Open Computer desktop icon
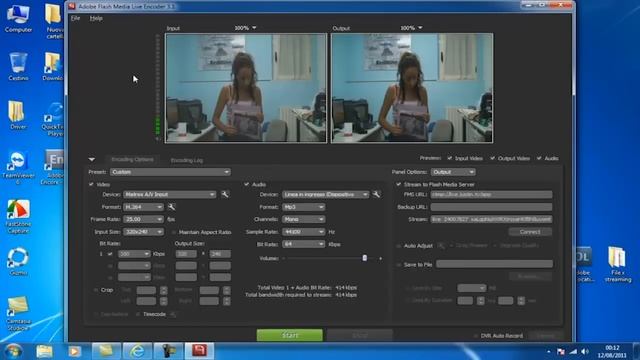 (x=18, y=19)
